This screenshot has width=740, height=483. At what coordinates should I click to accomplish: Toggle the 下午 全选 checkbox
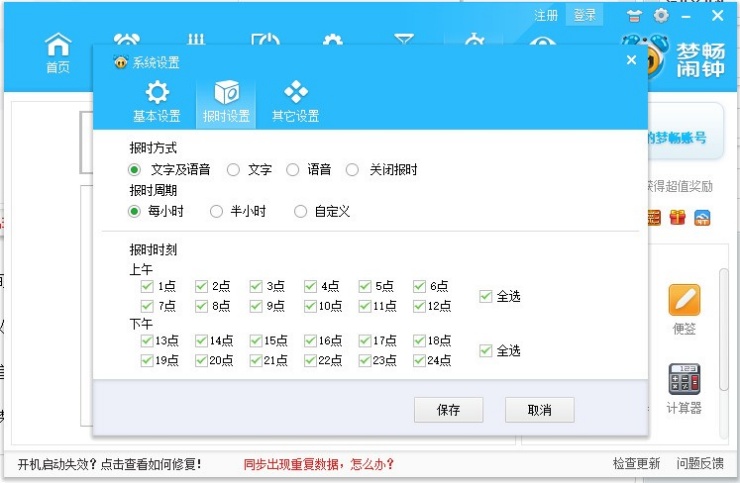(486, 350)
